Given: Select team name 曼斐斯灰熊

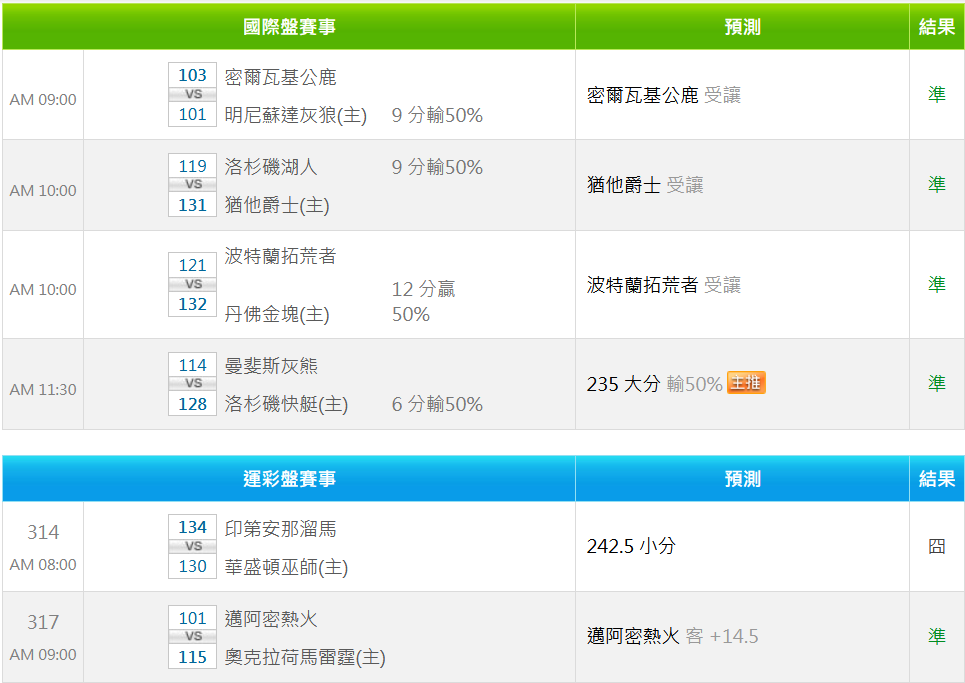Looking at the screenshot, I should (271, 366).
